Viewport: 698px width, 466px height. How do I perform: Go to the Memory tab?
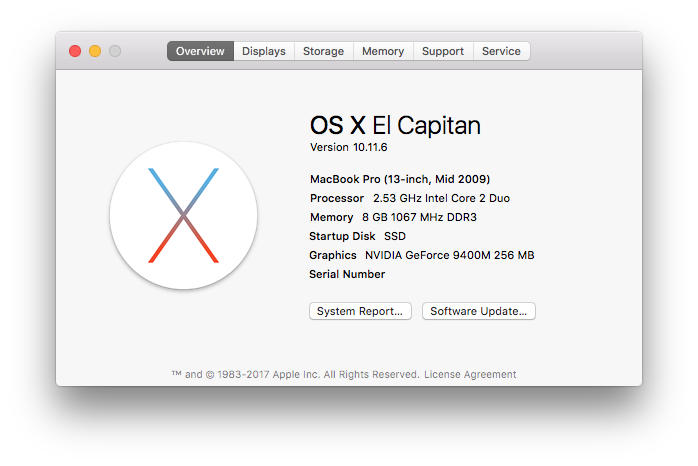(383, 51)
